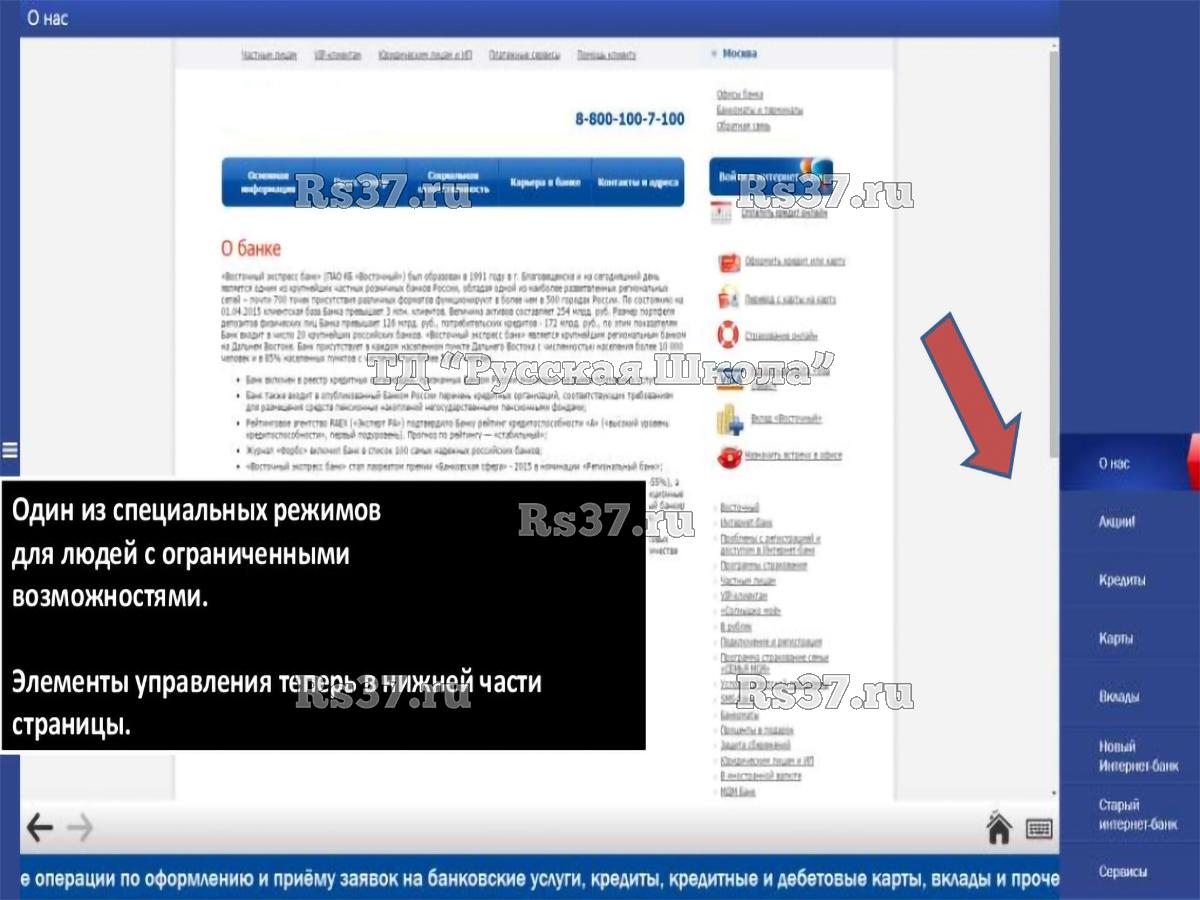Switch to 'Контакты и адреса' tab
Image resolution: width=1200 pixels, height=900 pixels.
click(638, 182)
